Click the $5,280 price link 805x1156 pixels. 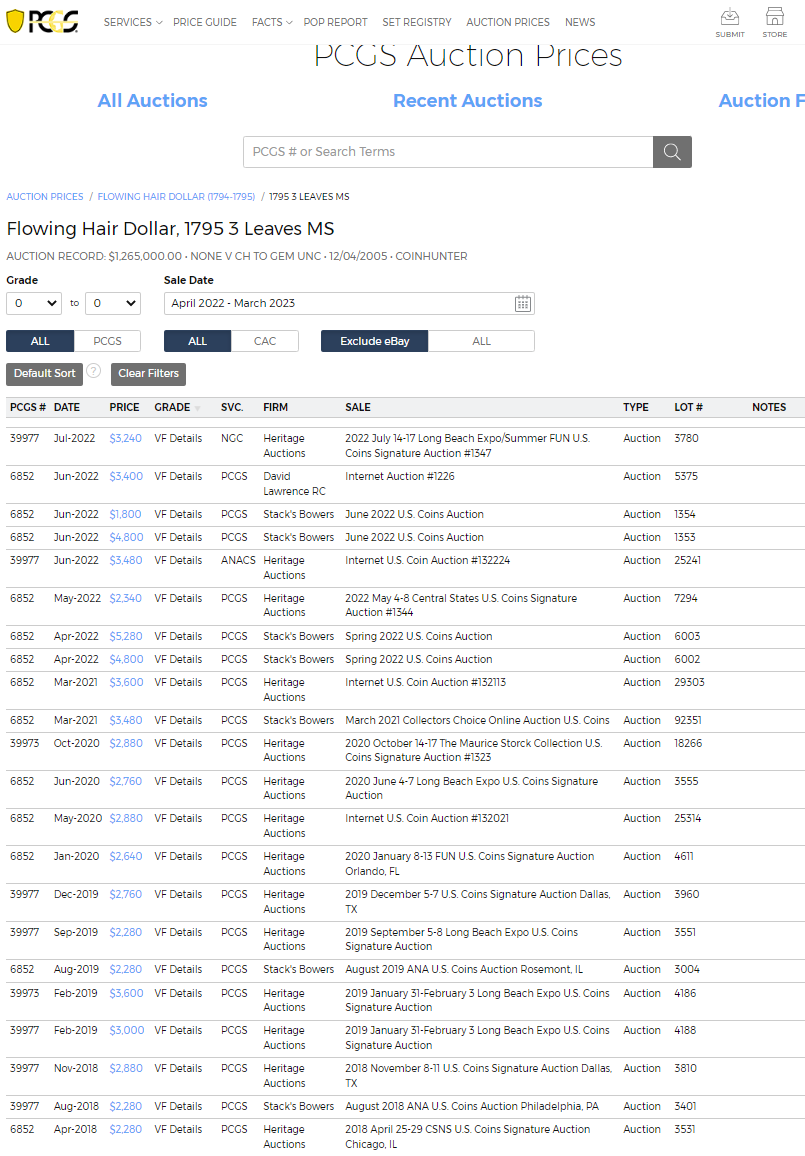(x=126, y=636)
